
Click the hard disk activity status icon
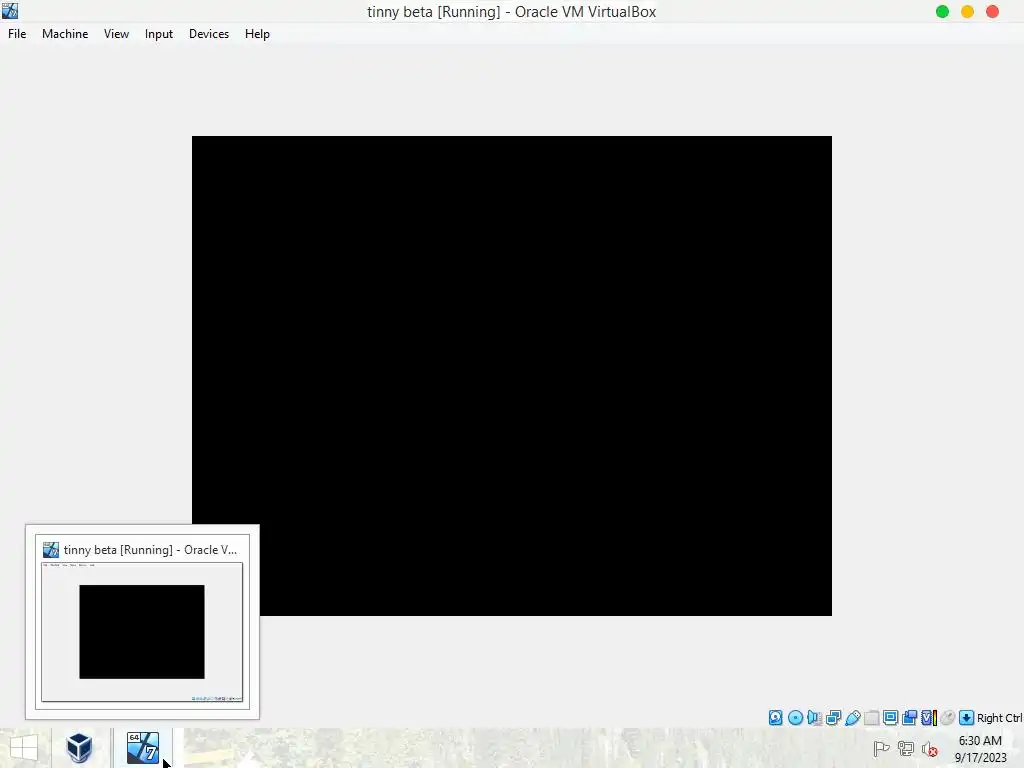775,718
